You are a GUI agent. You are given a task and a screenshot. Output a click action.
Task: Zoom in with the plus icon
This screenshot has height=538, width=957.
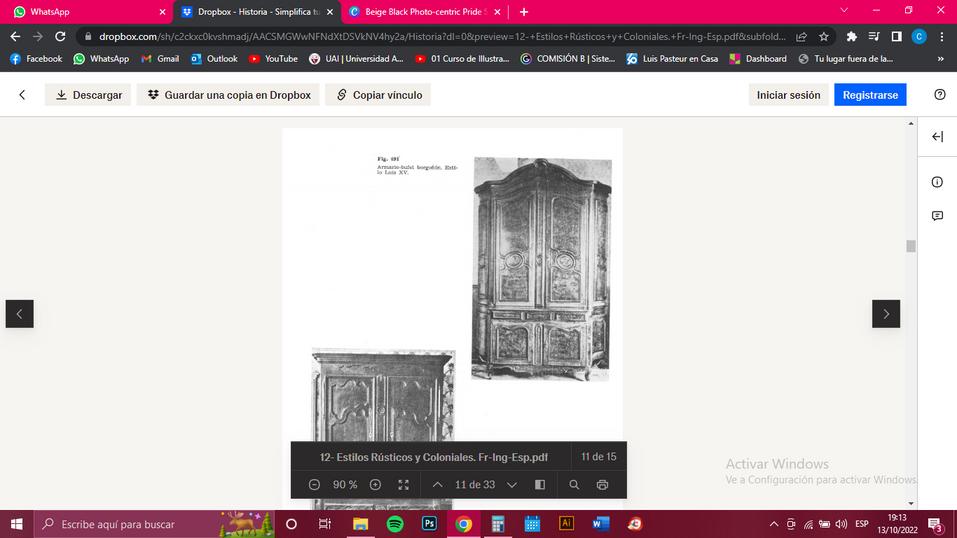coord(375,484)
